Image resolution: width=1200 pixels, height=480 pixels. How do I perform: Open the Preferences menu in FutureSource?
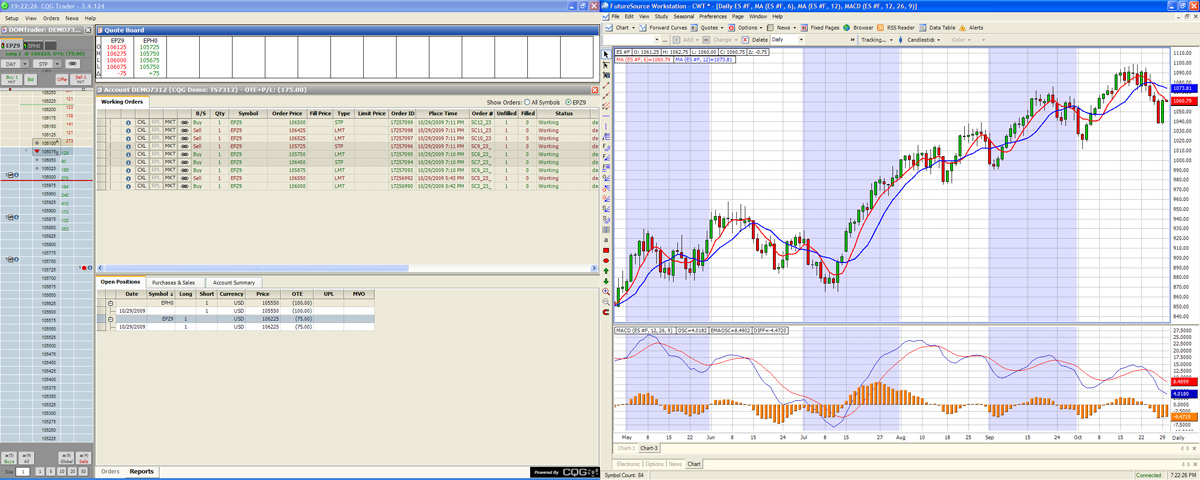713,17
